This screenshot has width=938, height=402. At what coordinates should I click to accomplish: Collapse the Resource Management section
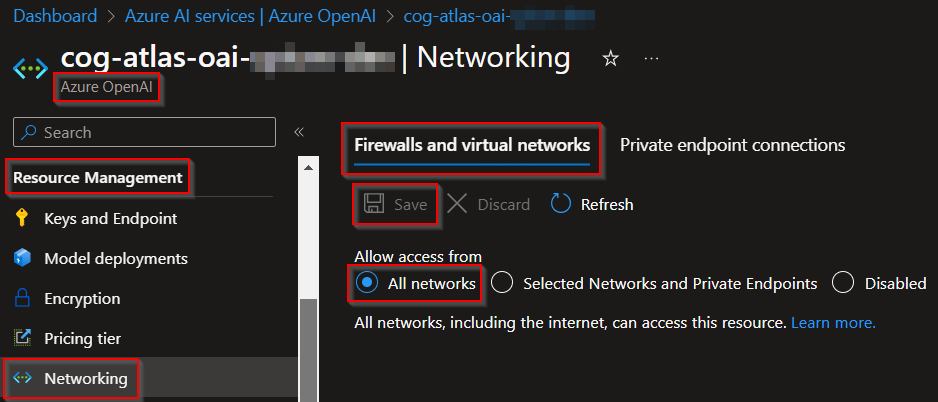click(x=98, y=178)
